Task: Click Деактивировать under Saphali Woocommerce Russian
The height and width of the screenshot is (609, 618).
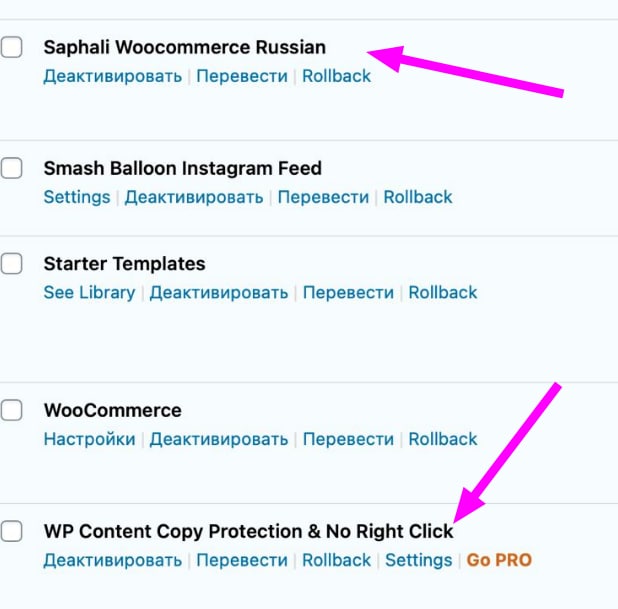Action: tap(112, 76)
